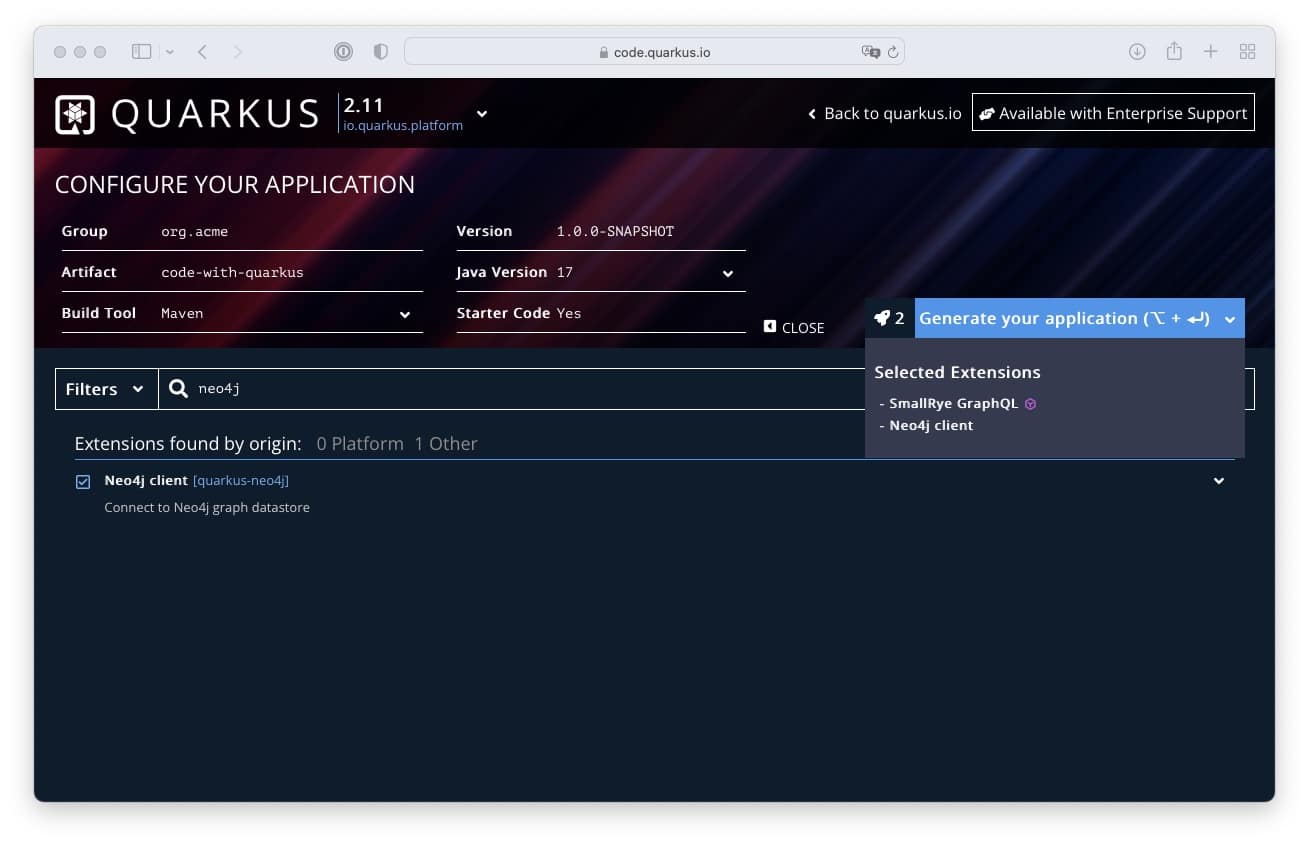Screen dimensions: 1309x844
Task: Click the handshake Enterprise Support icon
Action: click(986, 114)
